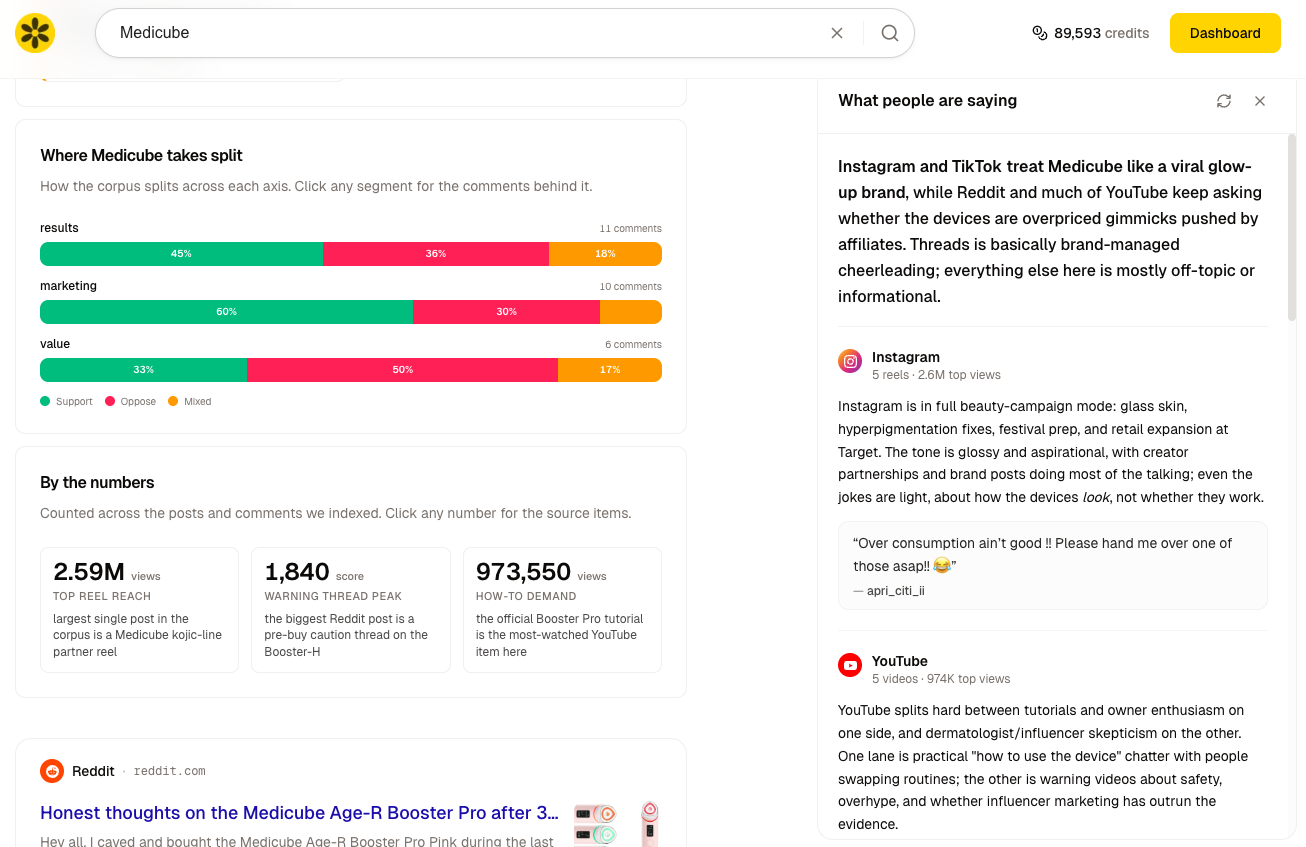This screenshot has width=1306, height=847.
Task: Click the red Oppose legend dot
Action: point(110,401)
